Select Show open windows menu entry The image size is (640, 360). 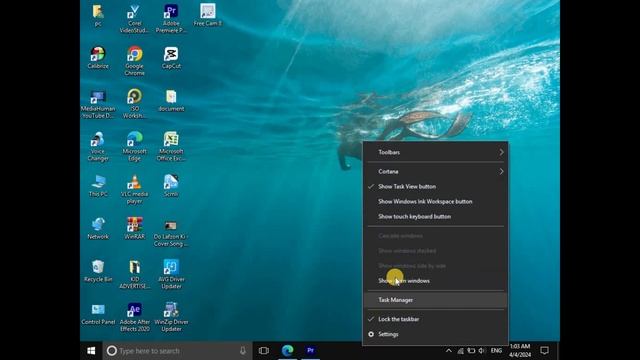tap(435, 281)
